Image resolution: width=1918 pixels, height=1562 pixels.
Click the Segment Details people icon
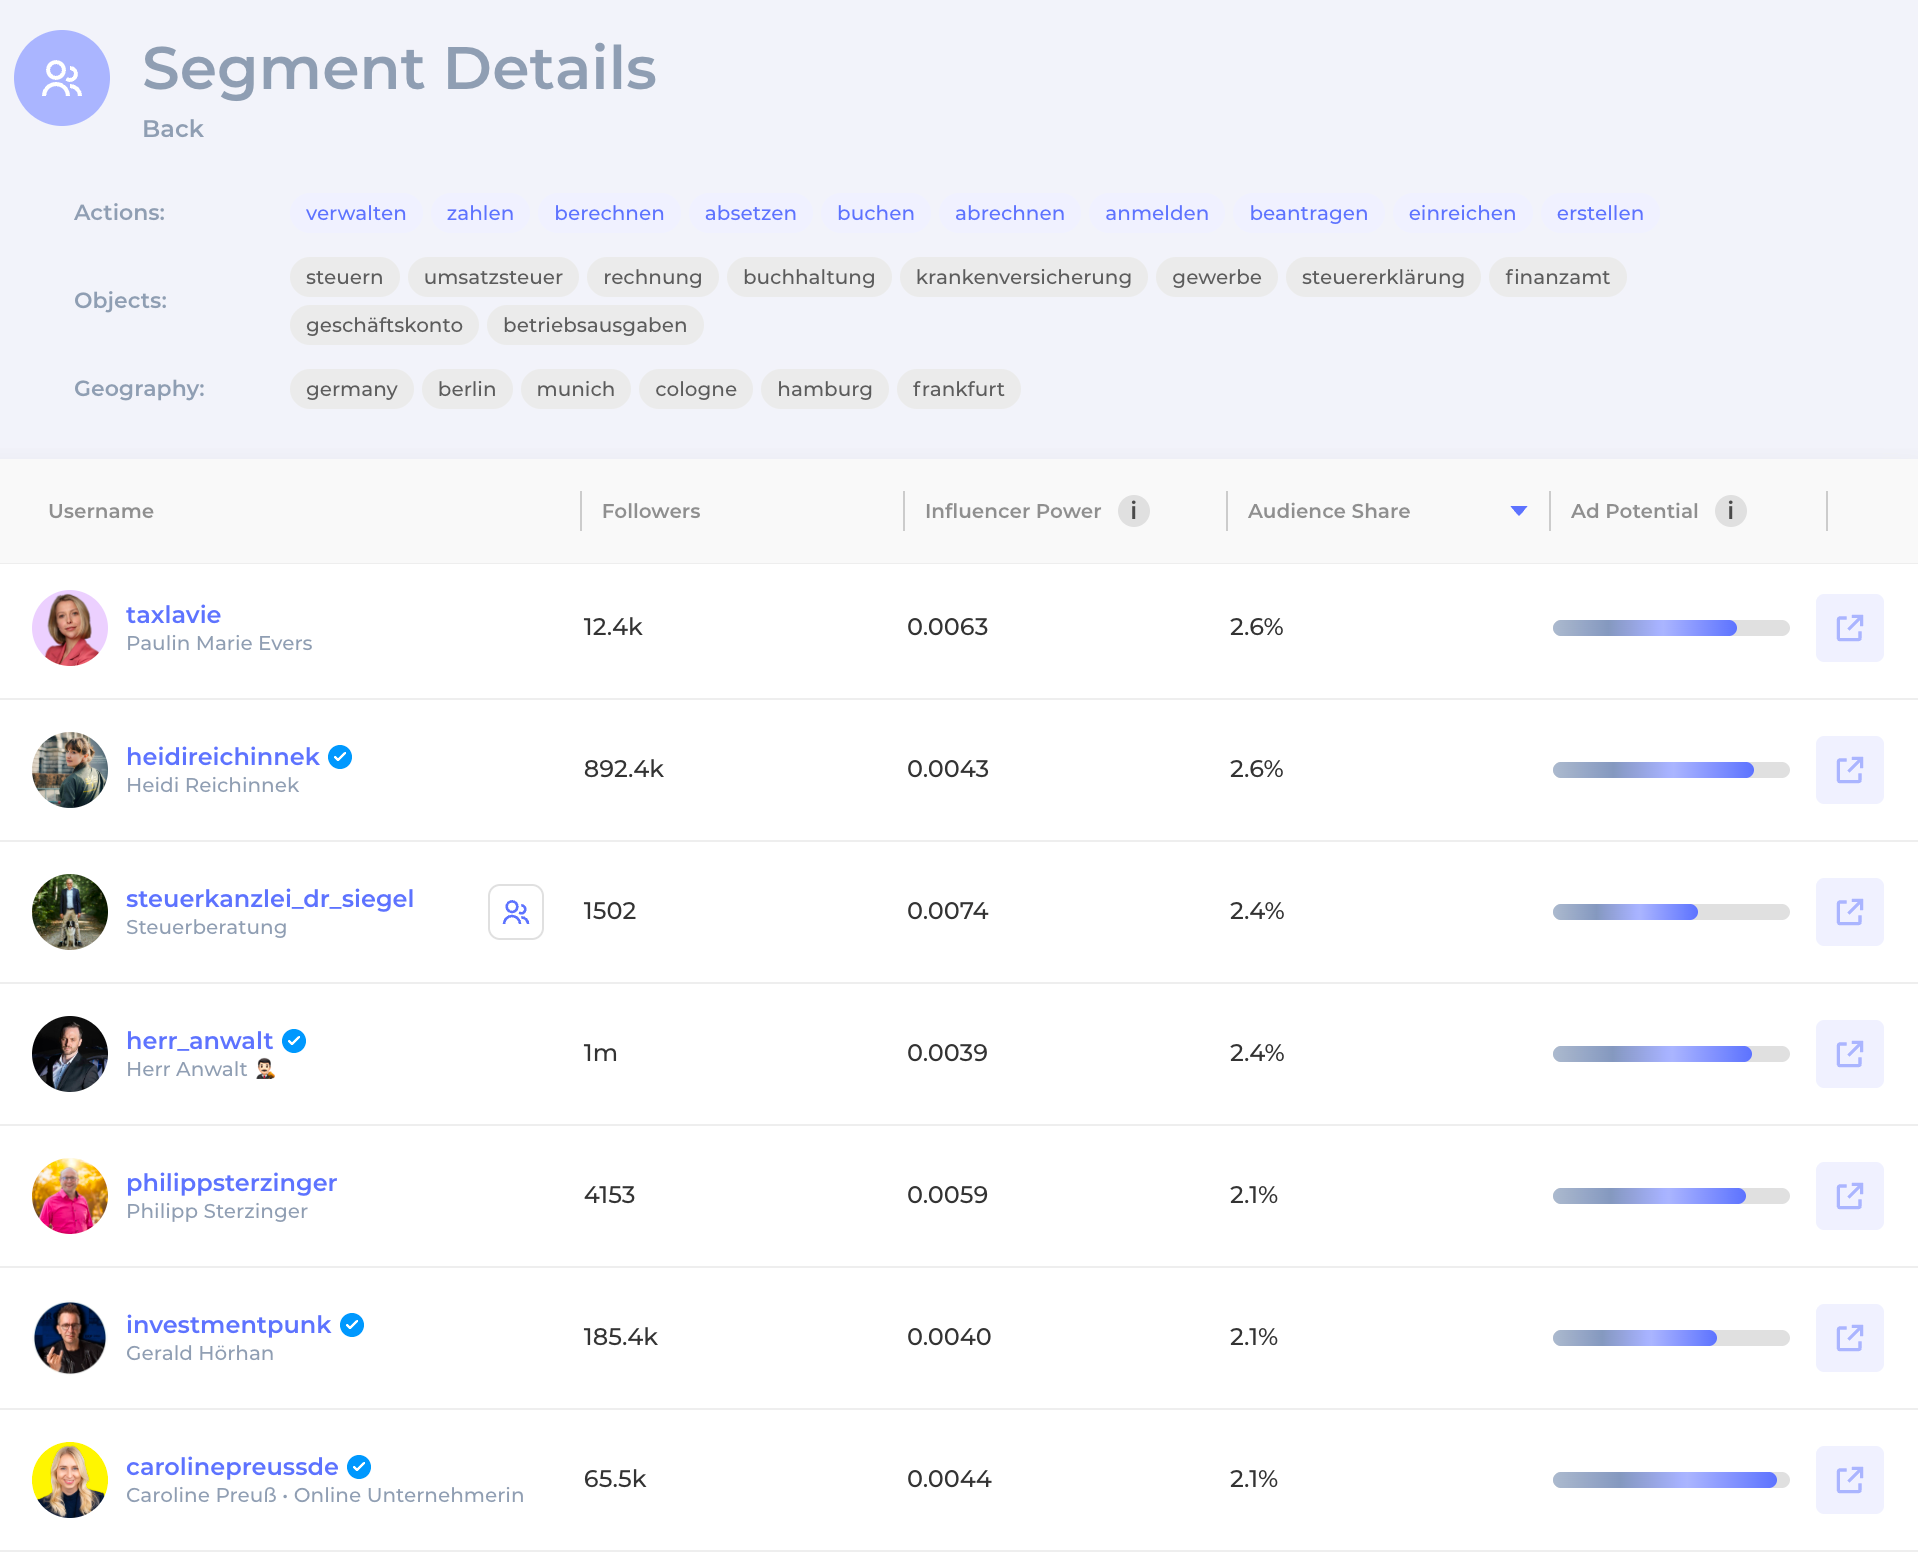(61, 77)
